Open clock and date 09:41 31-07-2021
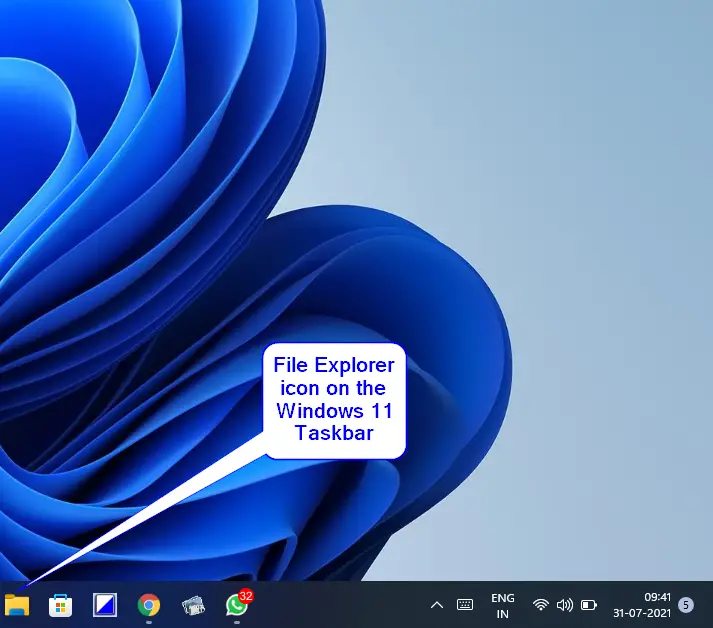The height and width of the screenshot is (628, 713). pyautogui.click(x=642, y=605)
